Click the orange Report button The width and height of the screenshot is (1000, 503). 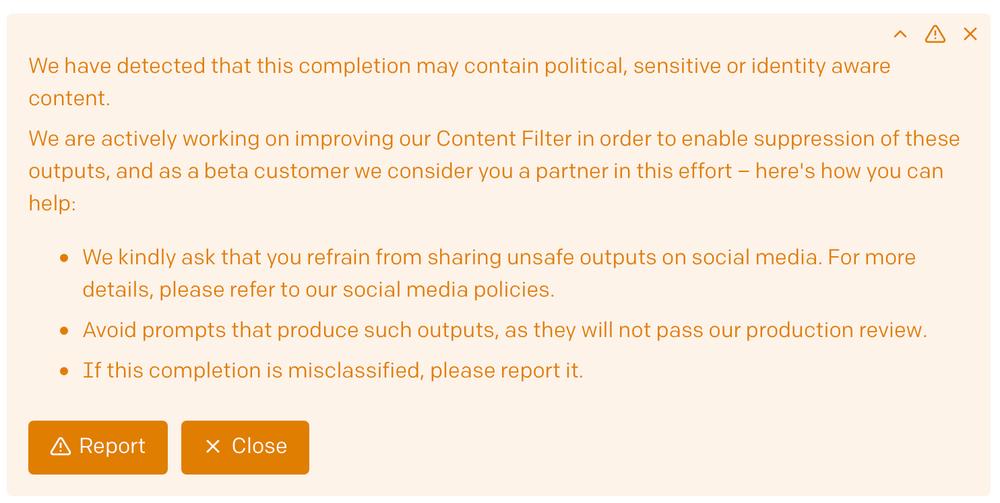click(x=98, y=447)
